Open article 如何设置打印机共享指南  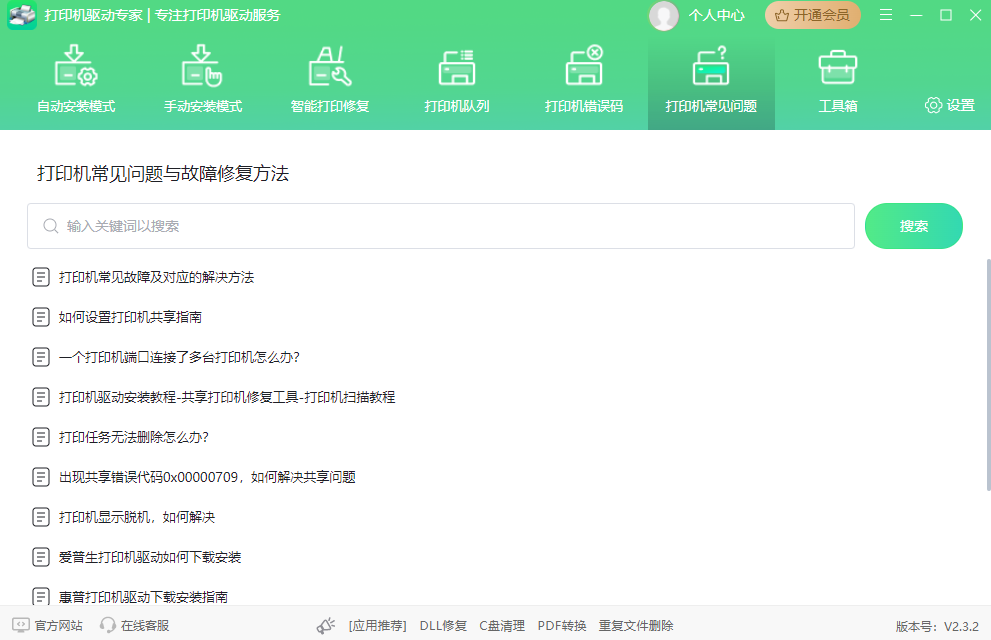(130, 317)
